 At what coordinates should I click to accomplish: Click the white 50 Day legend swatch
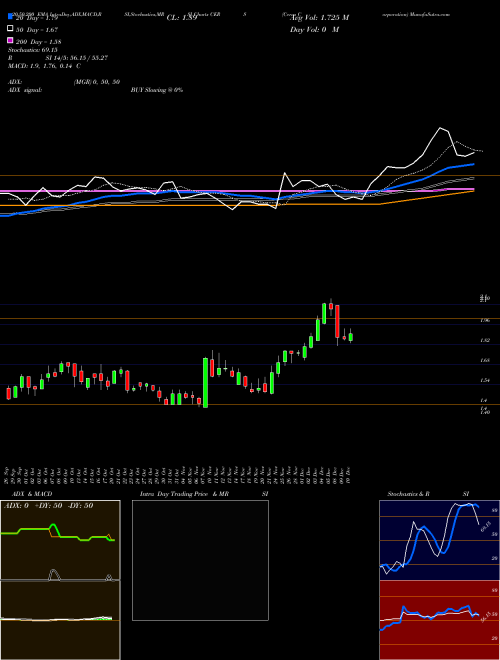[11, 29]
